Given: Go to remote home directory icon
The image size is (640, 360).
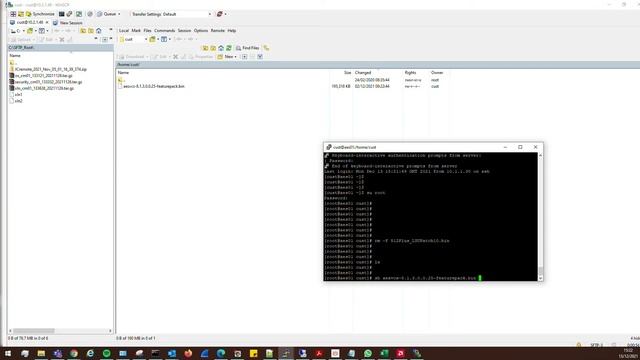Looking at the screenshot, I should pos(221,48).
